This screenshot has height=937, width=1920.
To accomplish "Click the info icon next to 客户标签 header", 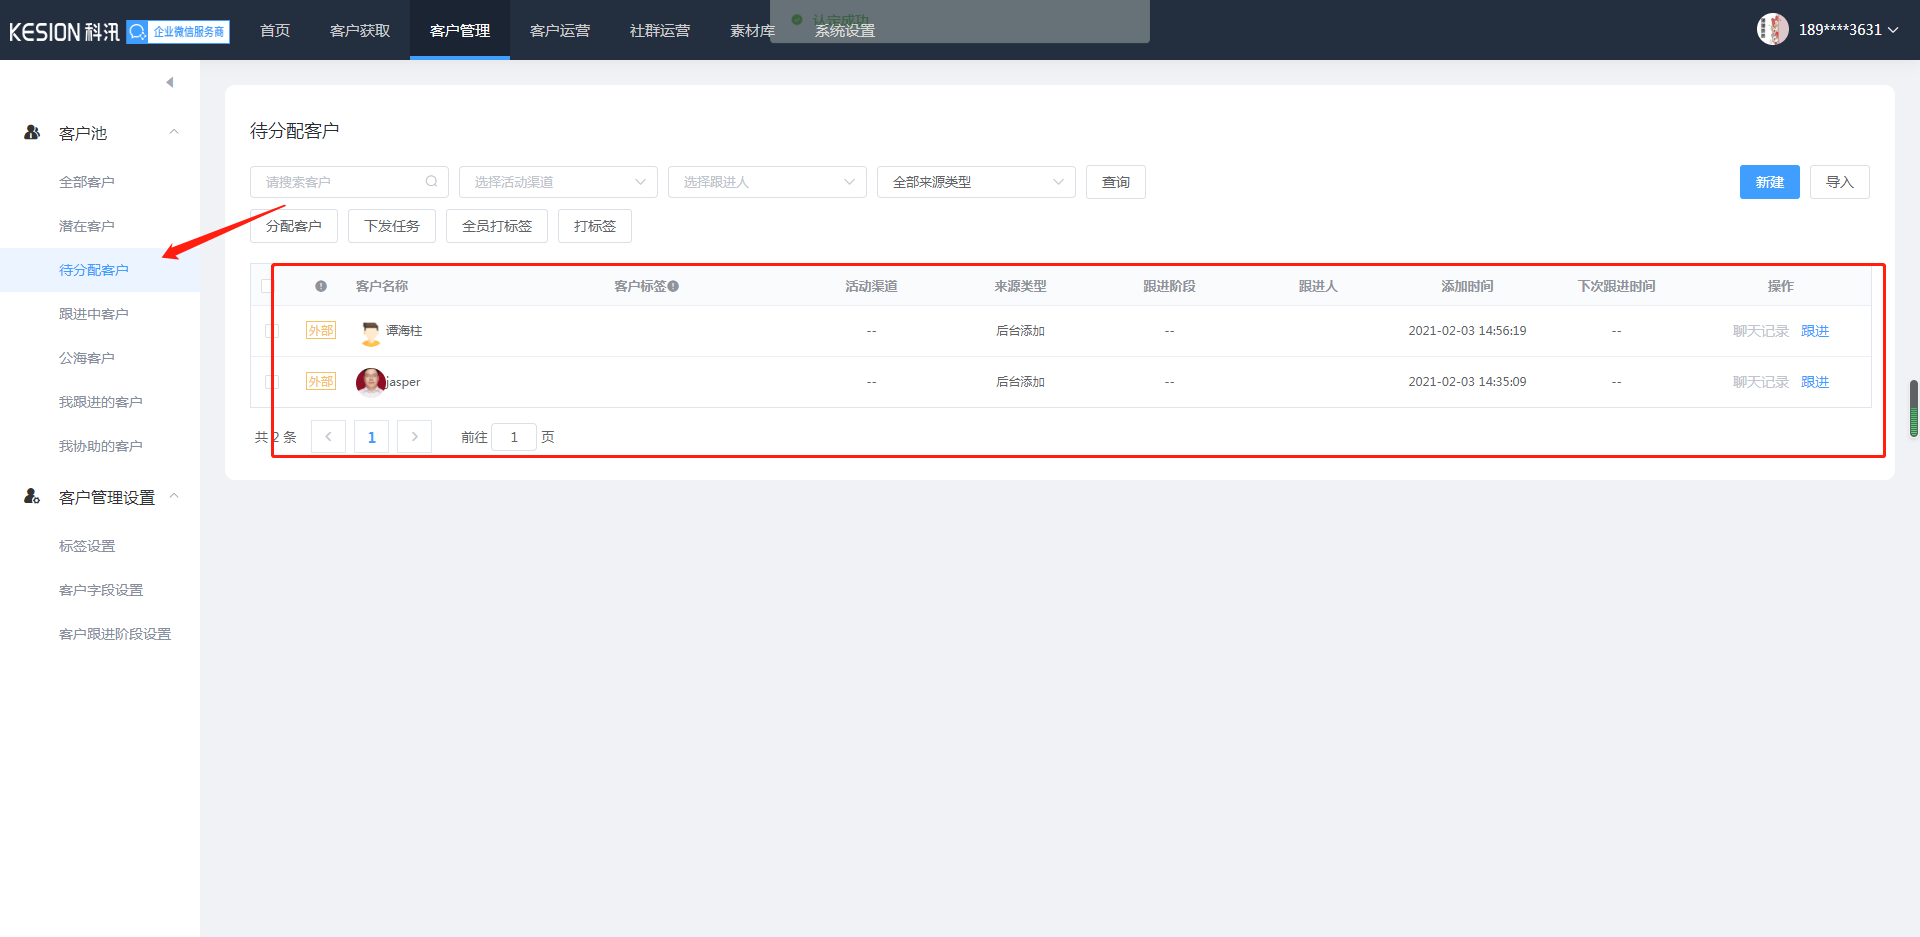I will coord(674,286).
